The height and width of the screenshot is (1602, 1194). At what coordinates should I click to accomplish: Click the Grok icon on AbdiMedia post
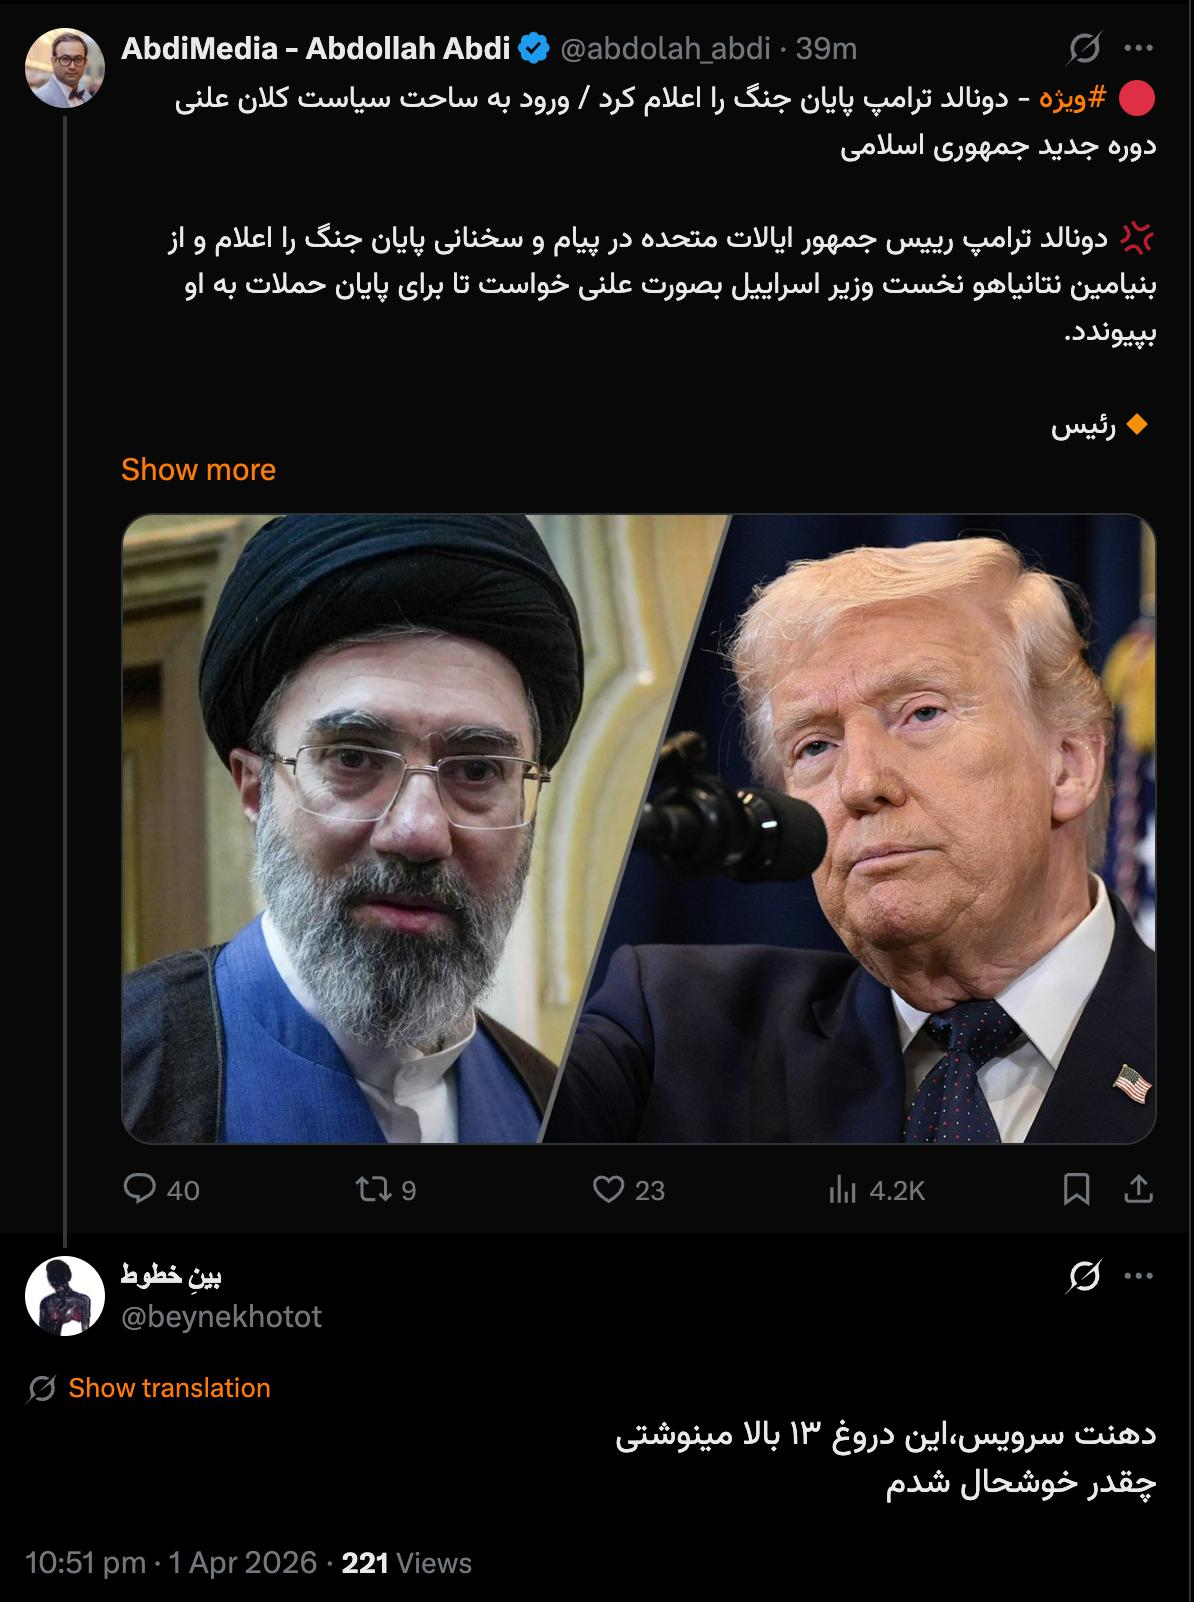pyautogui.click(x=1085, y=48)
